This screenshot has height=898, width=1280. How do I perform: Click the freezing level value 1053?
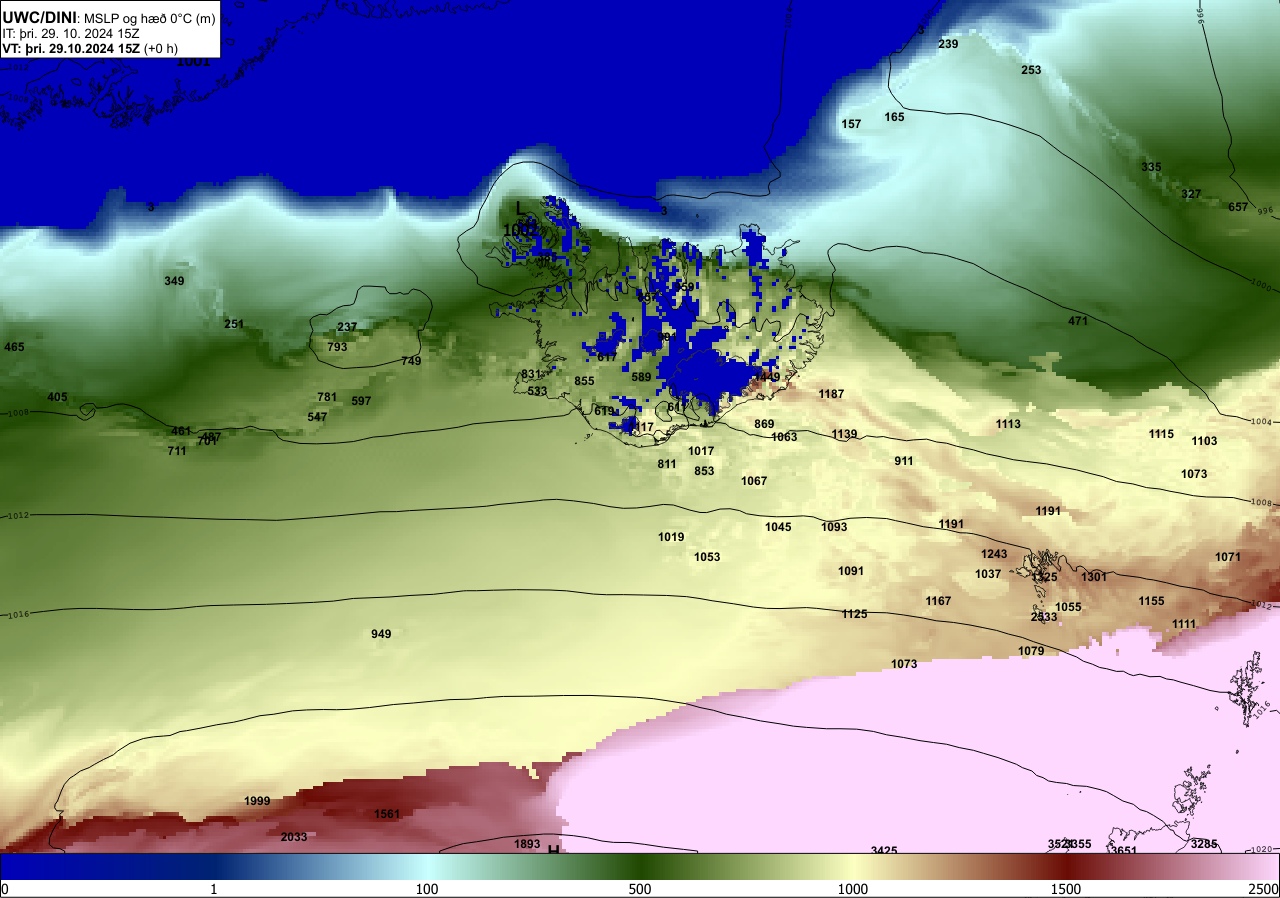point(707,557)
